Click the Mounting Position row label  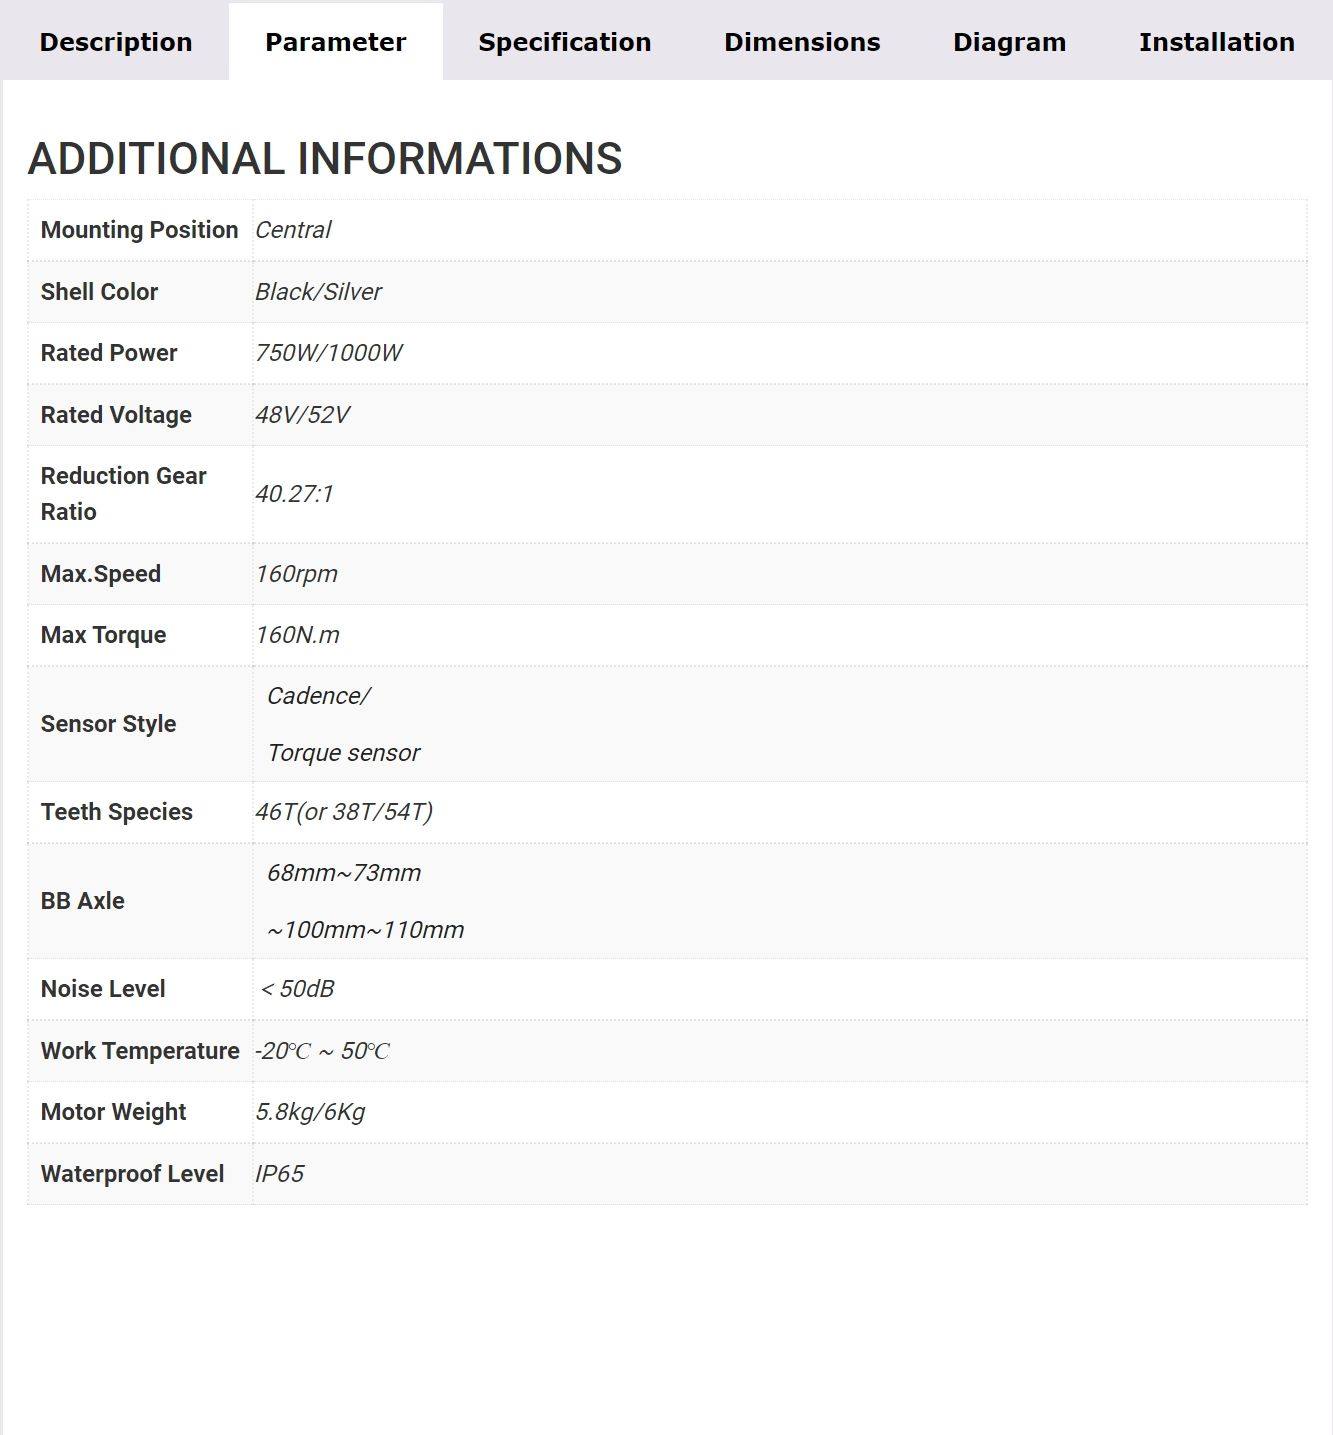click(x=139, y=230)
